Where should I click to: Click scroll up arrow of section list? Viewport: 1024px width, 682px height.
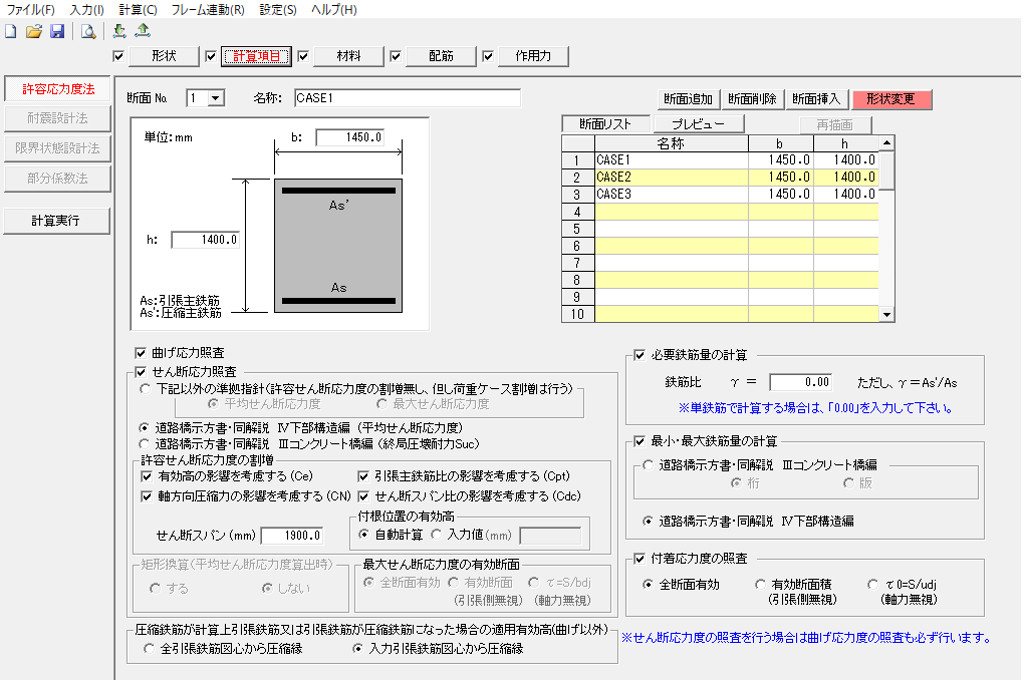pyautogui.click(x=886, y=143)
